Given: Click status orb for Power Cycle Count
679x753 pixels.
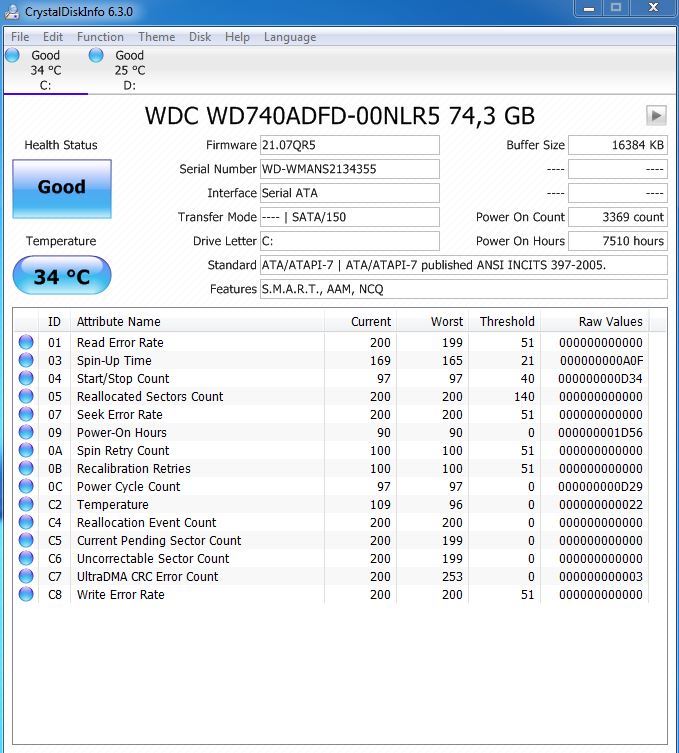Looking at the screenshot, I should [26, 486].
